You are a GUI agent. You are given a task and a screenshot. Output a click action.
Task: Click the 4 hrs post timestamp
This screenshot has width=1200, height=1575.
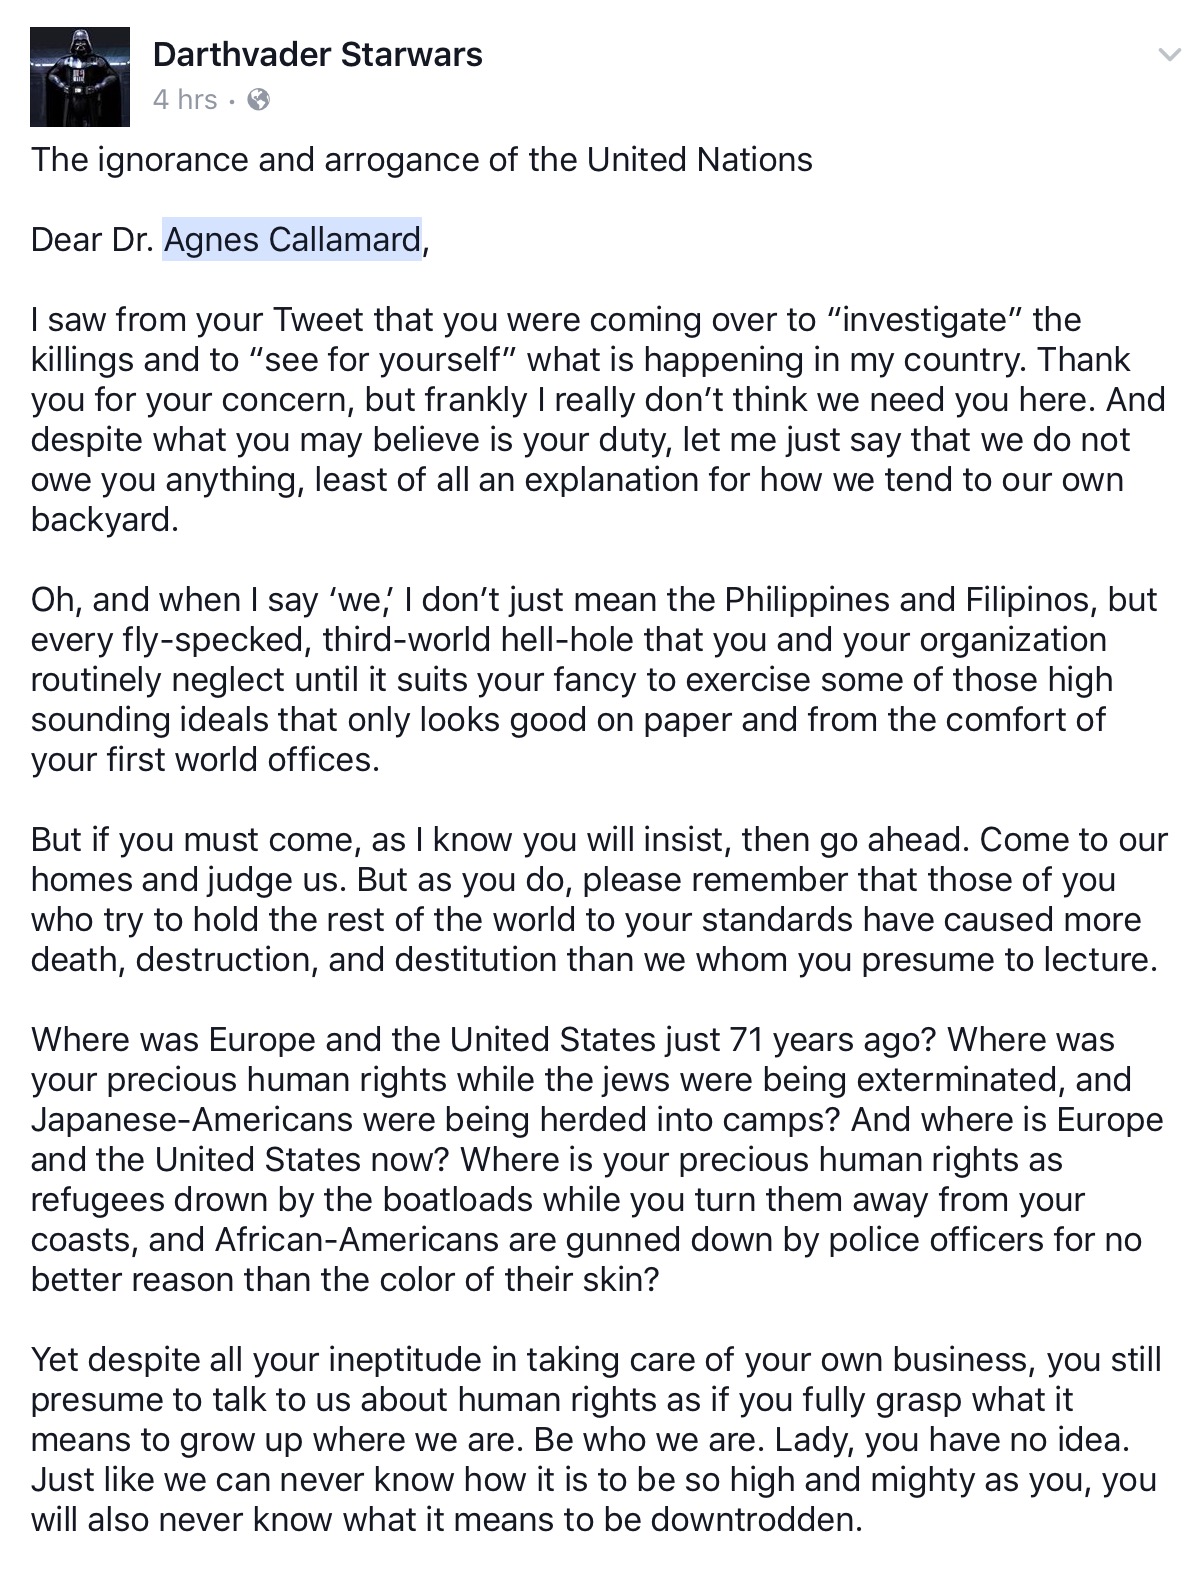click(x=185, y=100)
